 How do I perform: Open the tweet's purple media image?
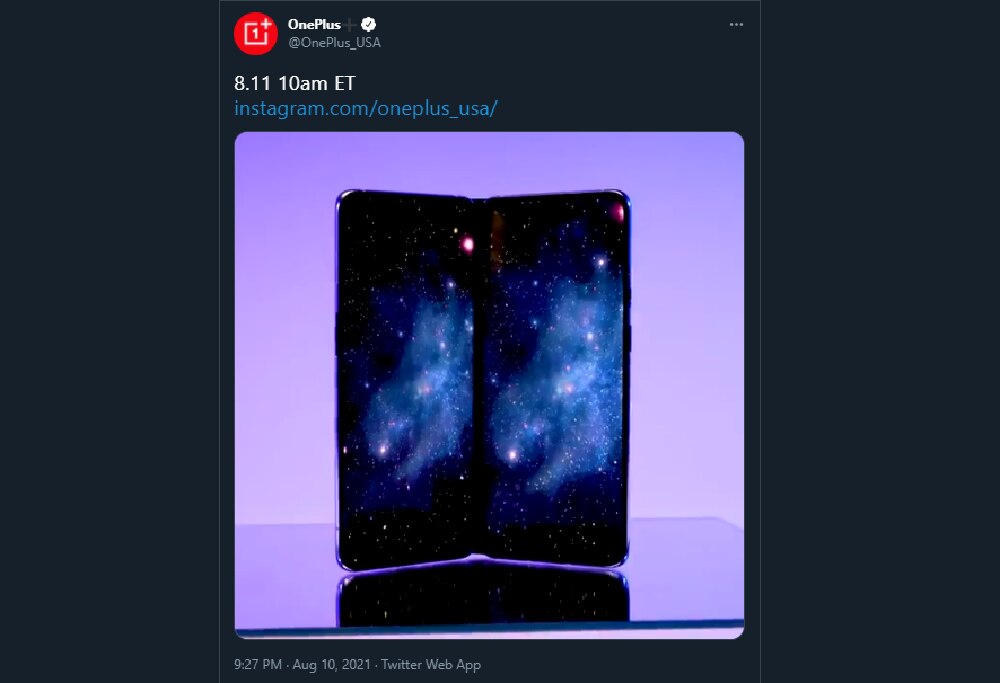coord(489,385)
